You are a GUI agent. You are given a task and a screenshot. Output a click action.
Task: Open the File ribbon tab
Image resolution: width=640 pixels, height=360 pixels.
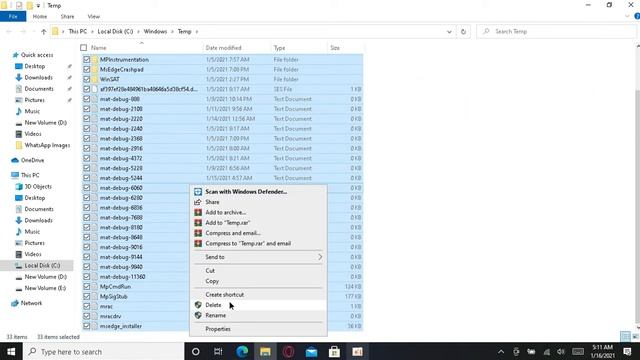[x=13, y=16]
